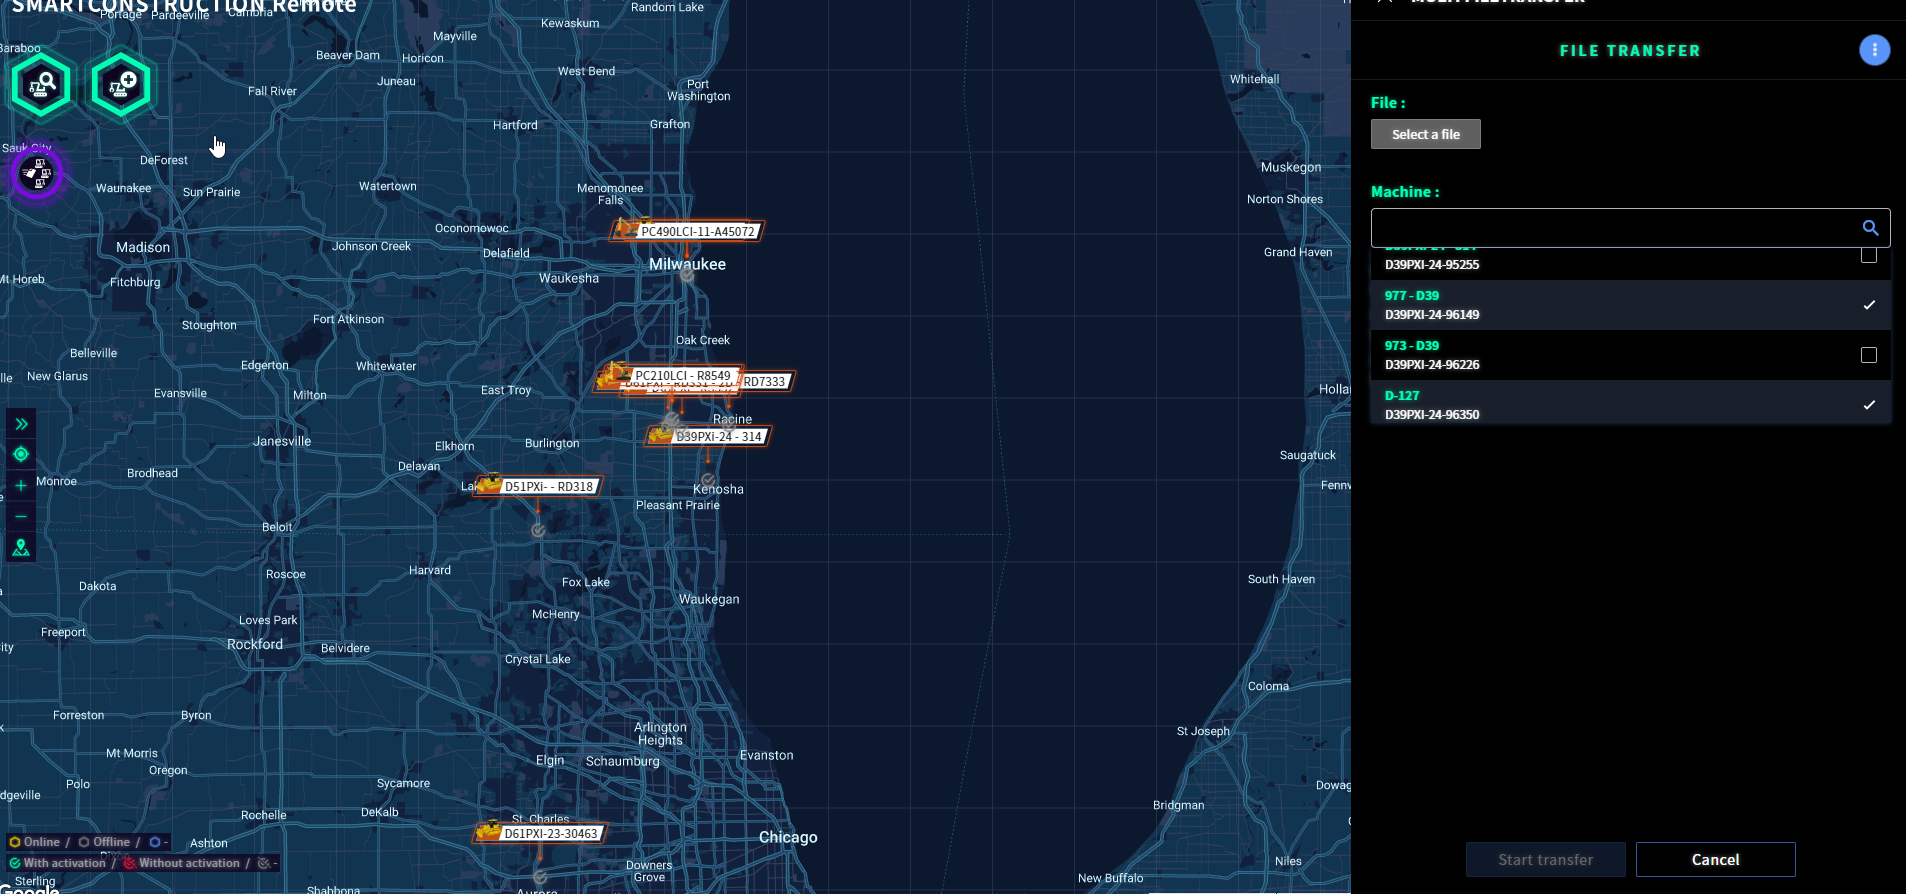Image resolution: width=1906 pixels, height=894 pixels.
Task: Uncheck the 977 - D39 machine
Action: [1868, 305]
